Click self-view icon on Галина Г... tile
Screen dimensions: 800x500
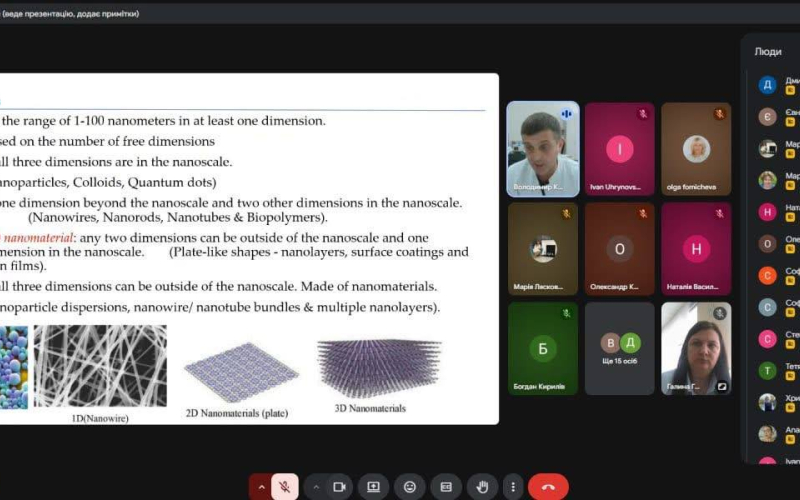point(722,387)
